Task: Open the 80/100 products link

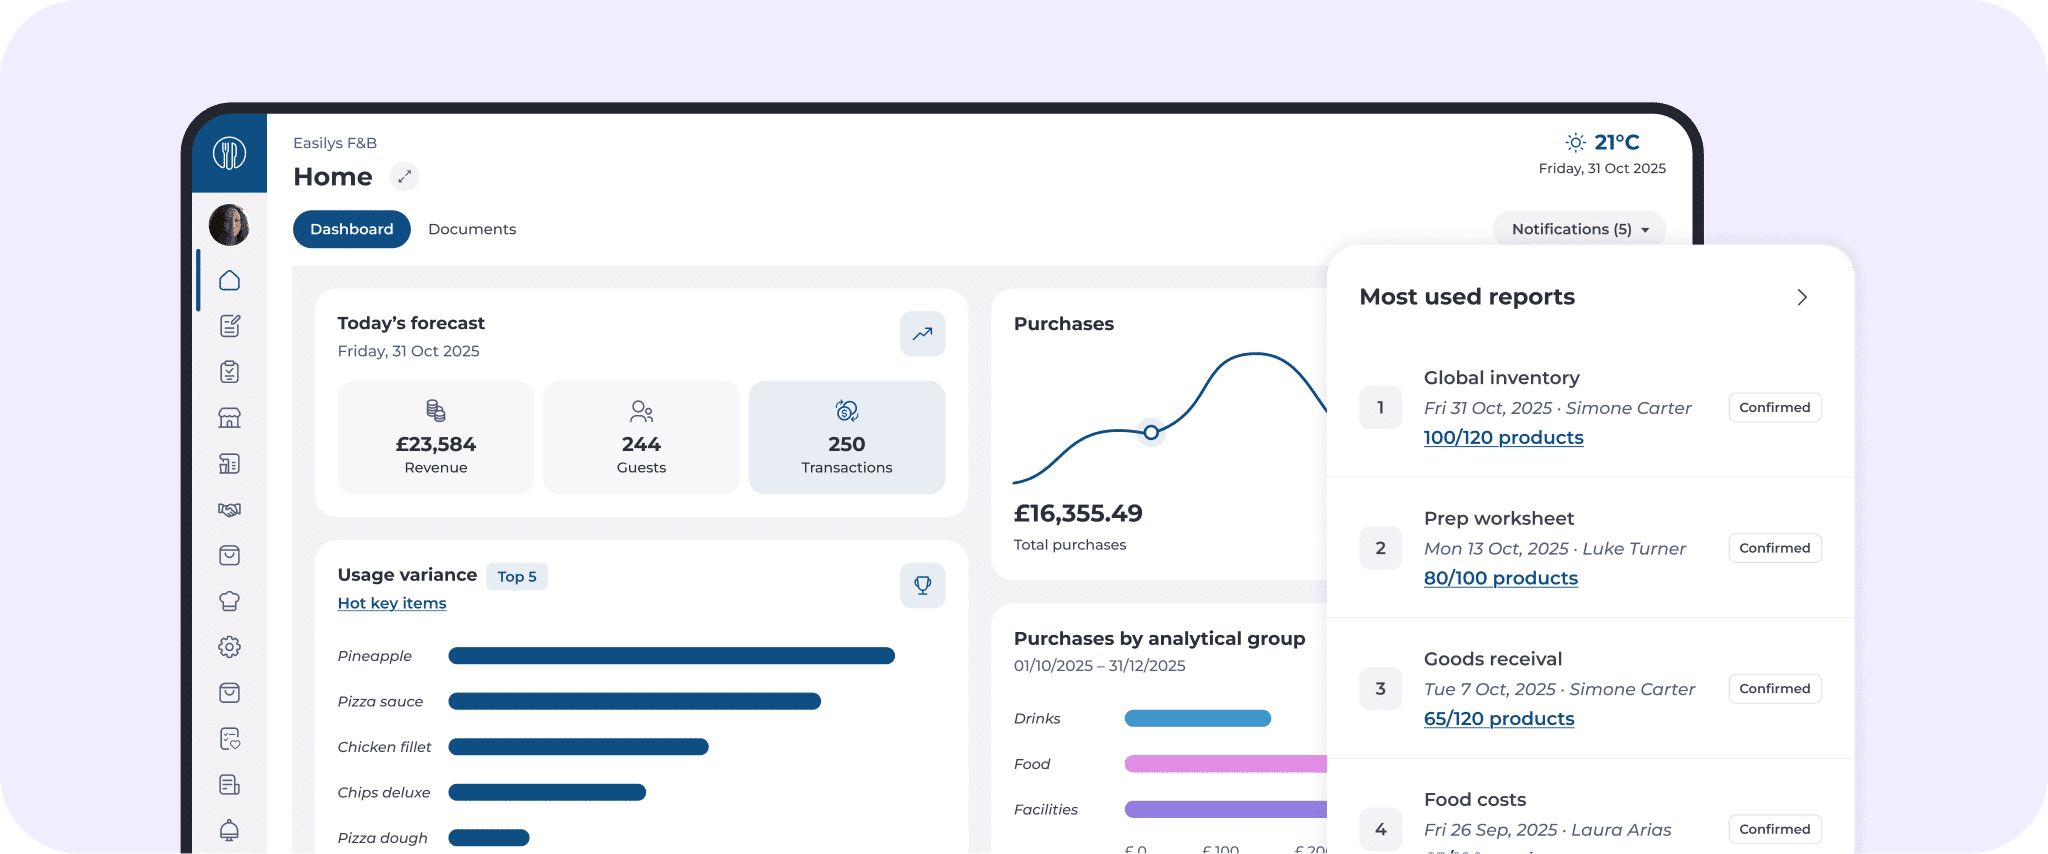Action: coord(1501,578)
